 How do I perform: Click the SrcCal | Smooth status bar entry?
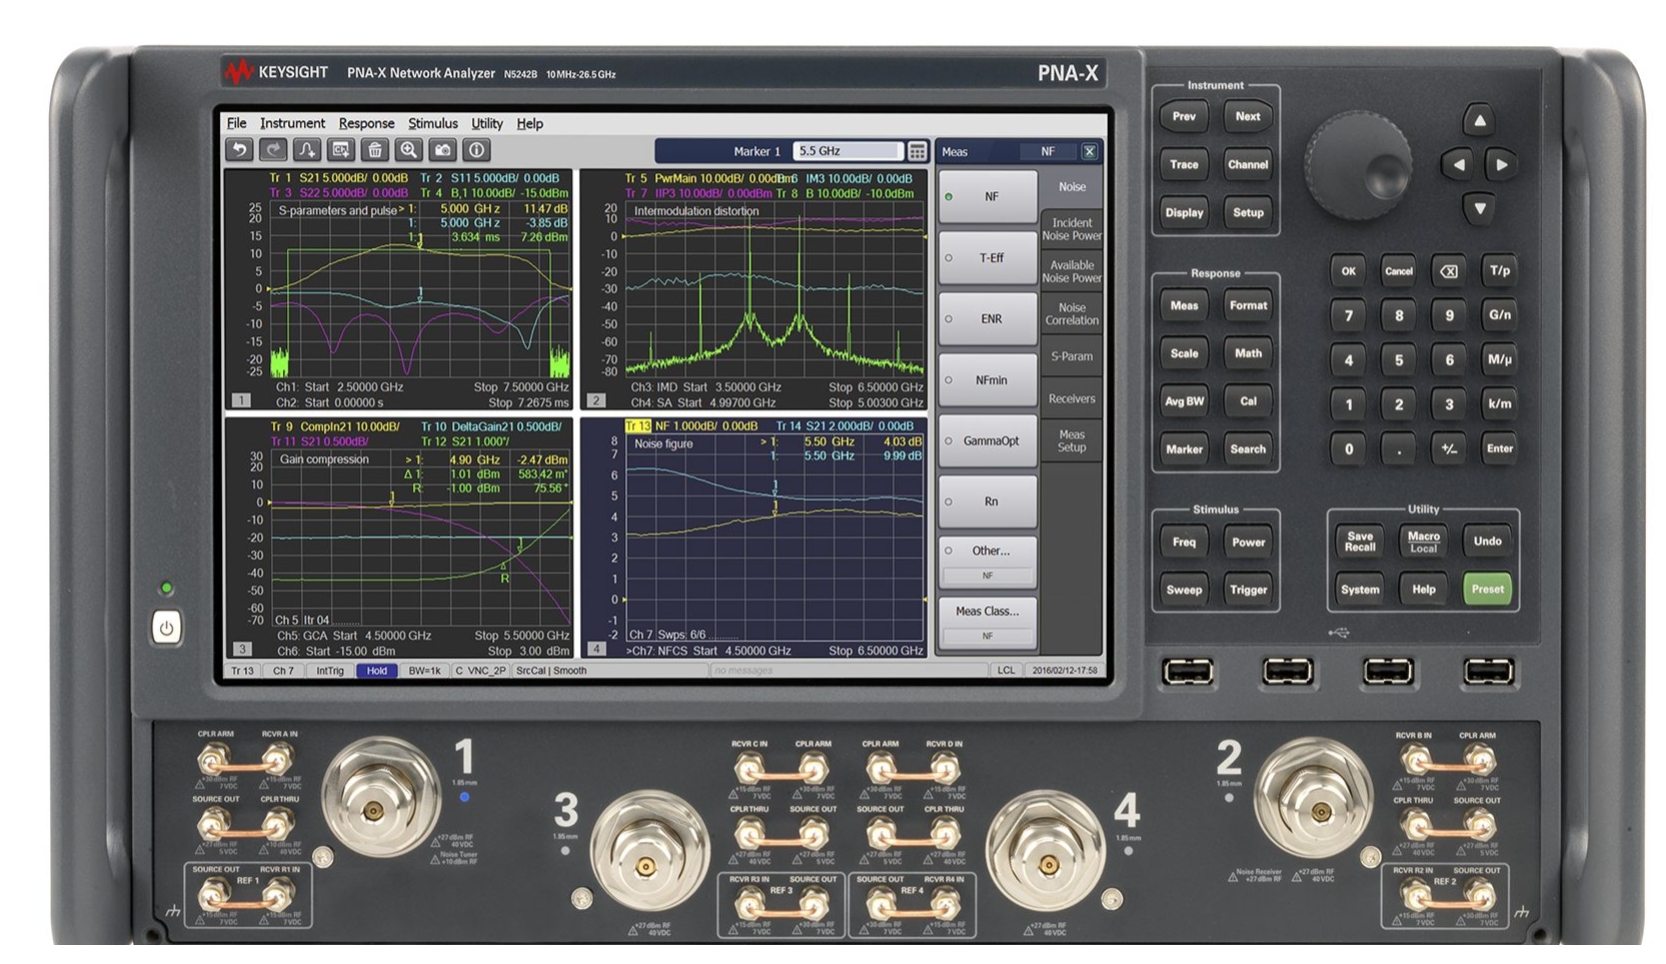(x=551, y=671)
